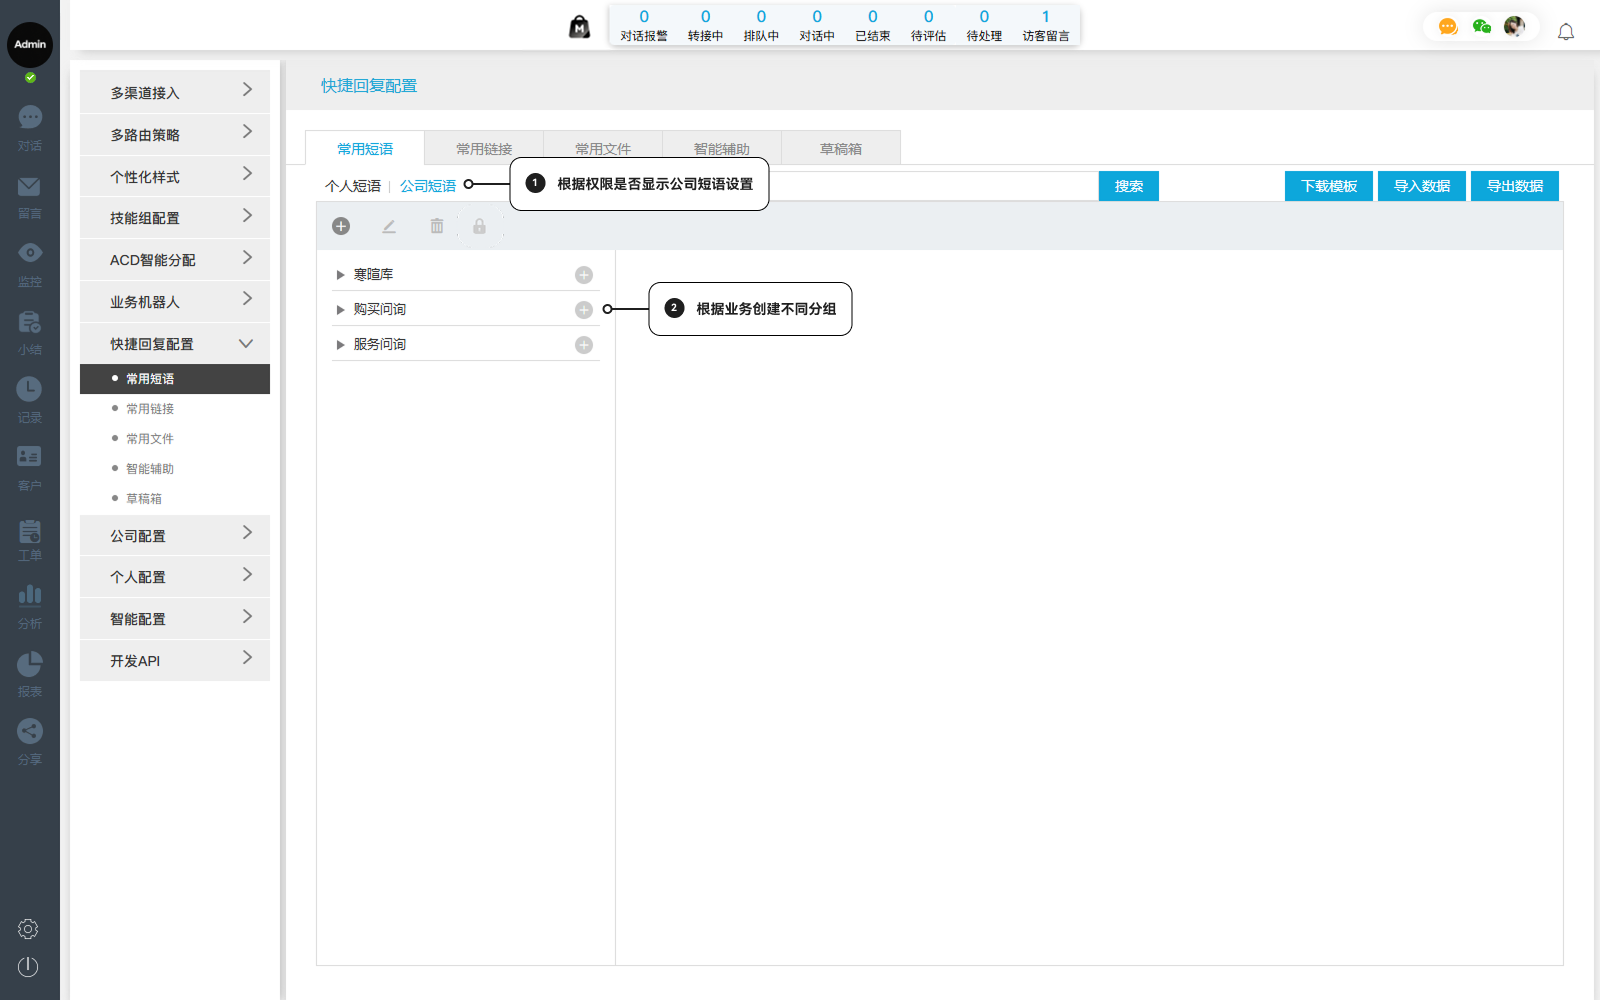Viewport: 1600px width, 1001px height.
Task: Click the pencil edit icon in toolbar
Action: (x=389, y=226)
